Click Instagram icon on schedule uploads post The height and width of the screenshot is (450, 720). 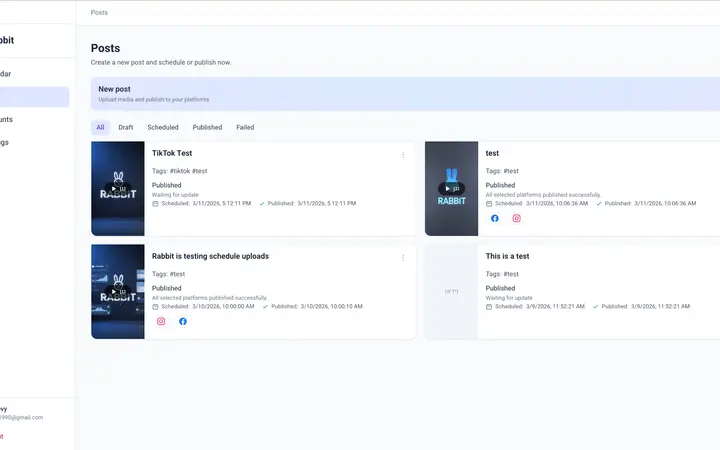(161, 322)
